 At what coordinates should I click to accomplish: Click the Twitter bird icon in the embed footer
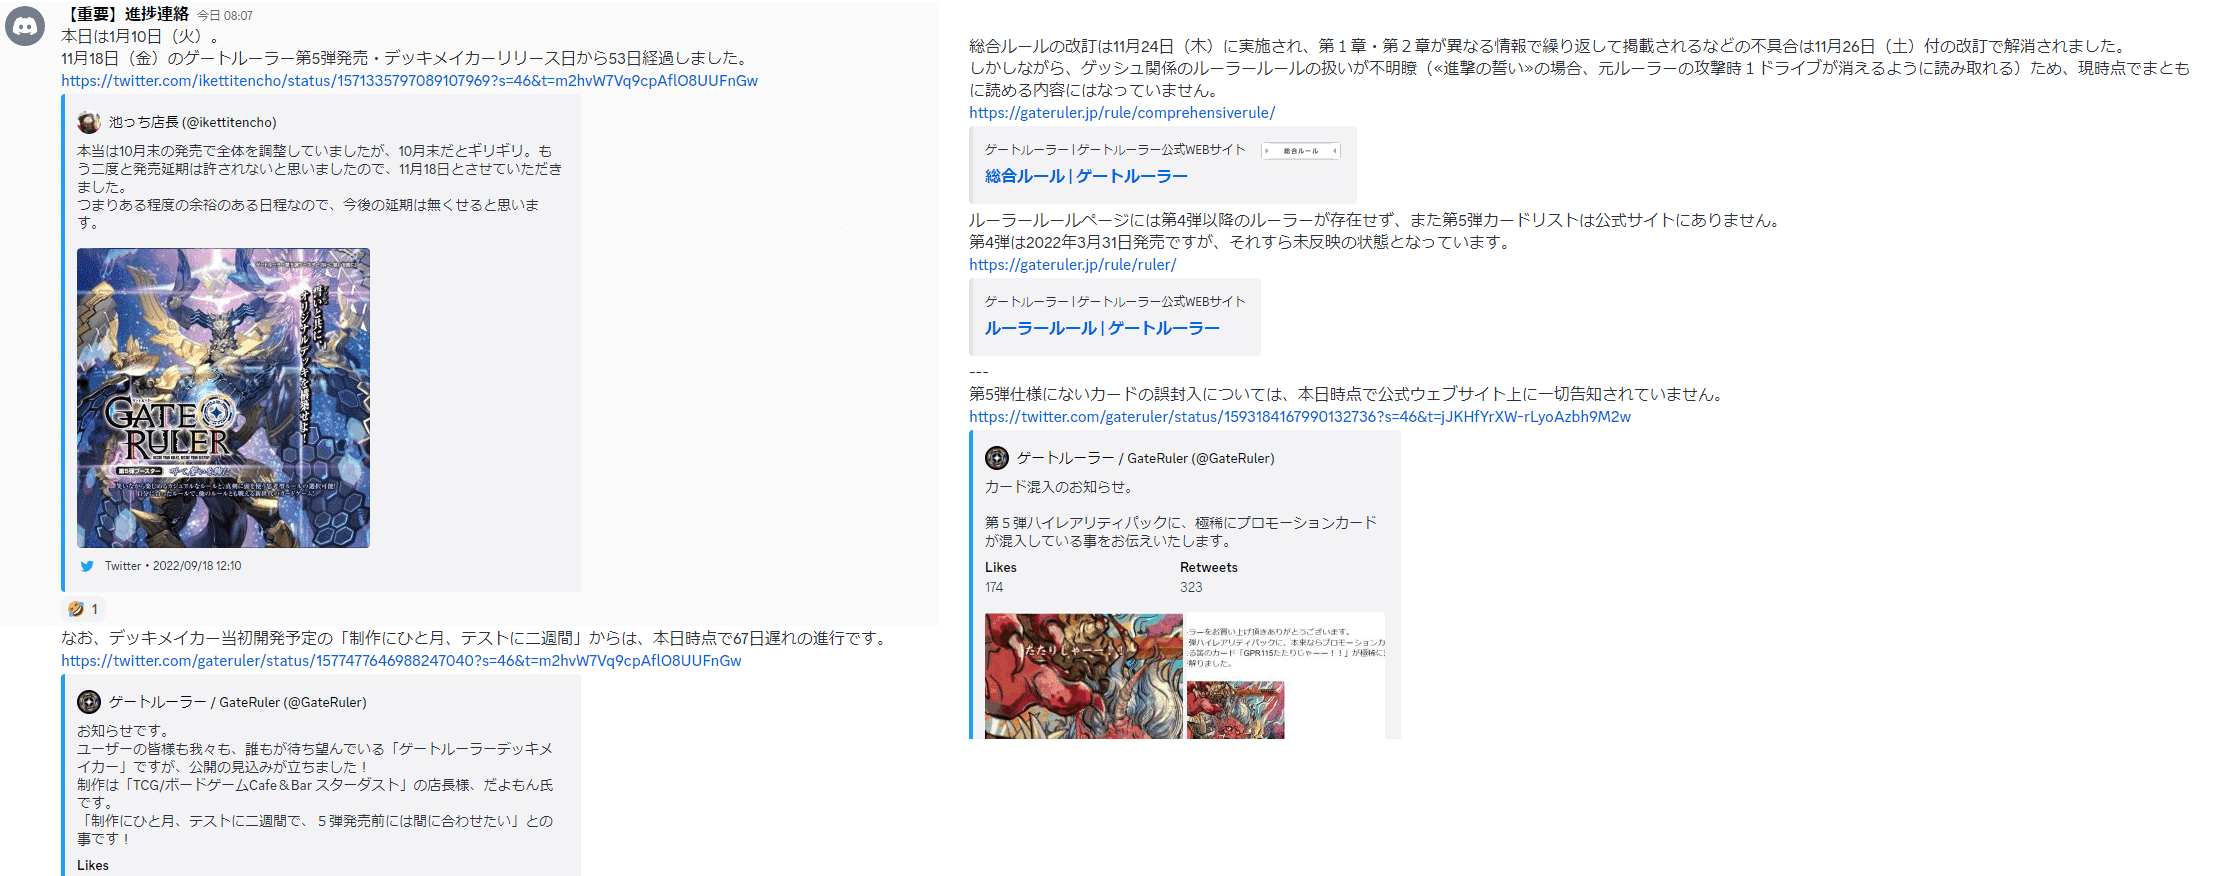tap(87, 566)
